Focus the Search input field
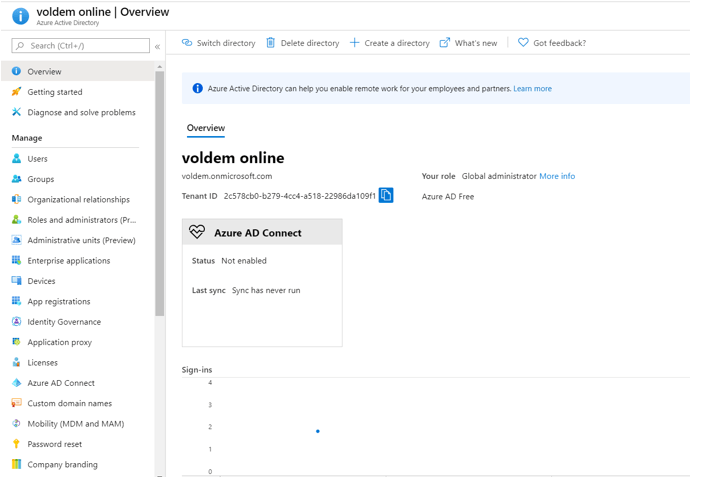713x478 pixels. pyautogui.click(x=86, y=46)
